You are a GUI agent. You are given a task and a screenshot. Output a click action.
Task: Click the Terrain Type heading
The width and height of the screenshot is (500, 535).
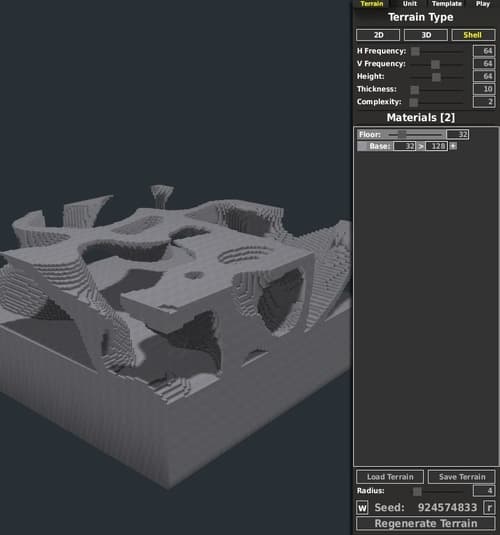click(420, 17)
